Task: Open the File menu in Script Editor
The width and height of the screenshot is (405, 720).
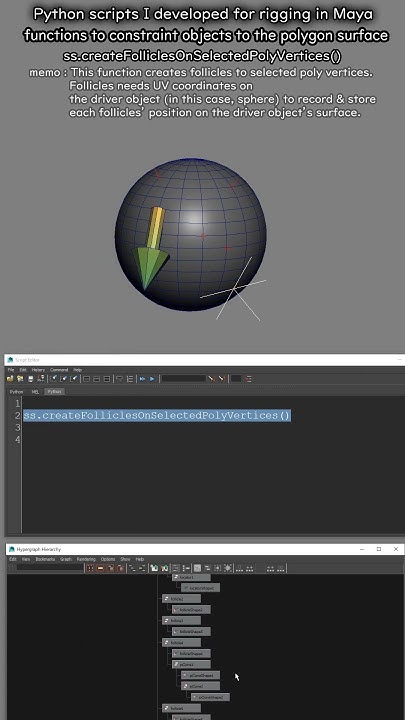Action: click(x=11, y=370)
